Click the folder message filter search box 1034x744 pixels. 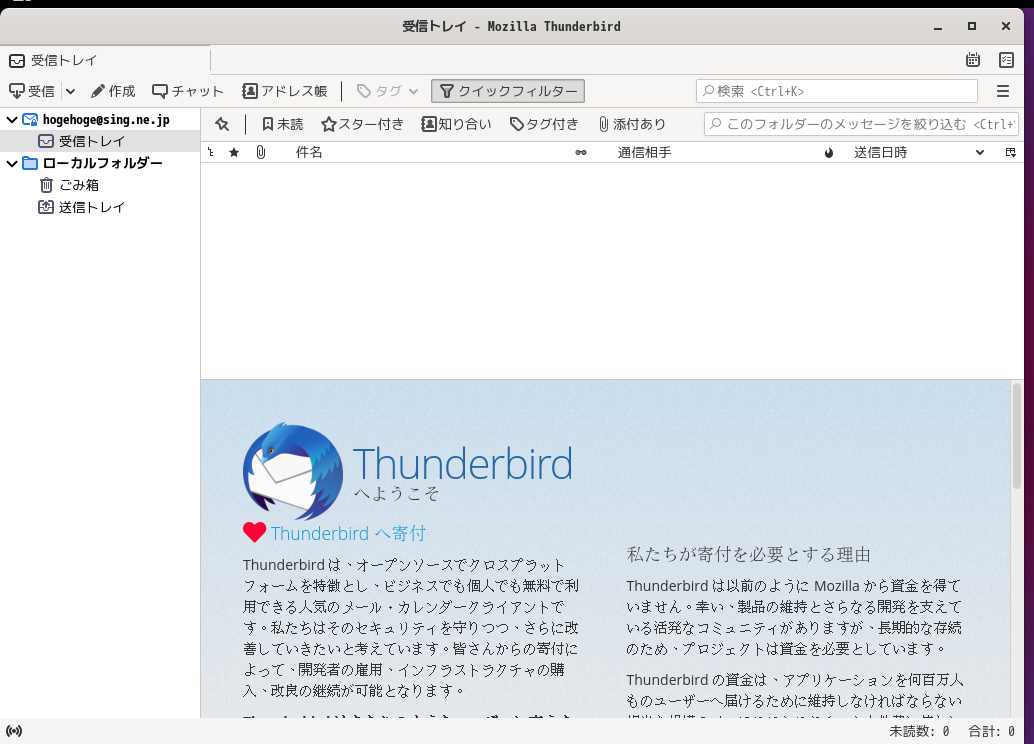pyautogui.click(x=861, y=124)
